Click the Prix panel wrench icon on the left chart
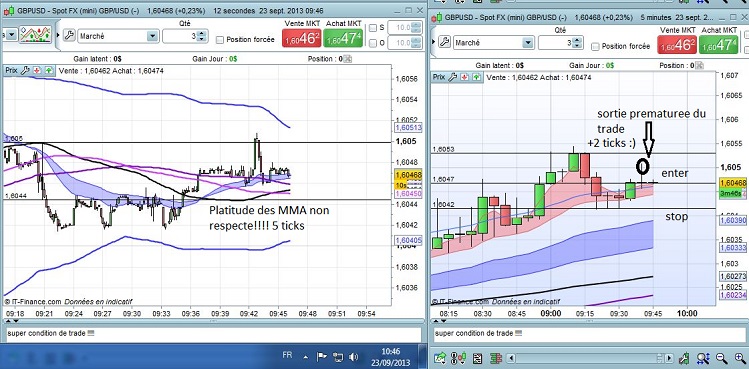Image resolution: width=749 pixels, height=369 pixels. pyautogui.click(x=25, y=71)
